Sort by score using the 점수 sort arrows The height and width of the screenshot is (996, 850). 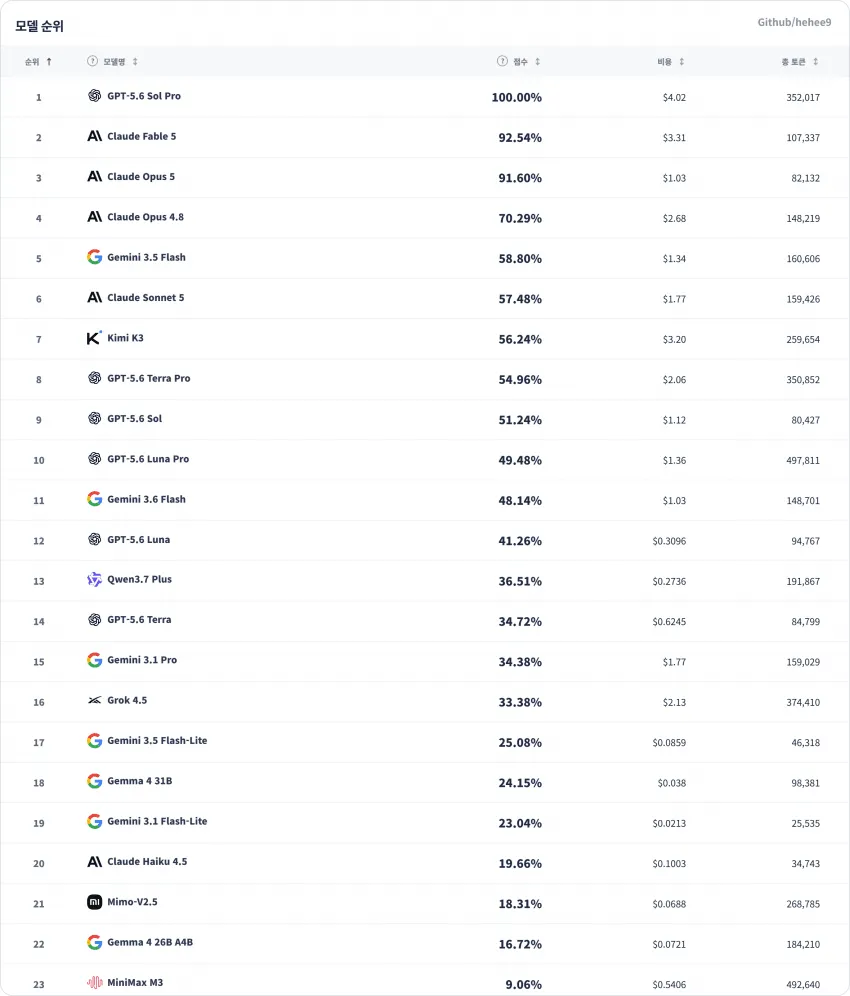537,62
